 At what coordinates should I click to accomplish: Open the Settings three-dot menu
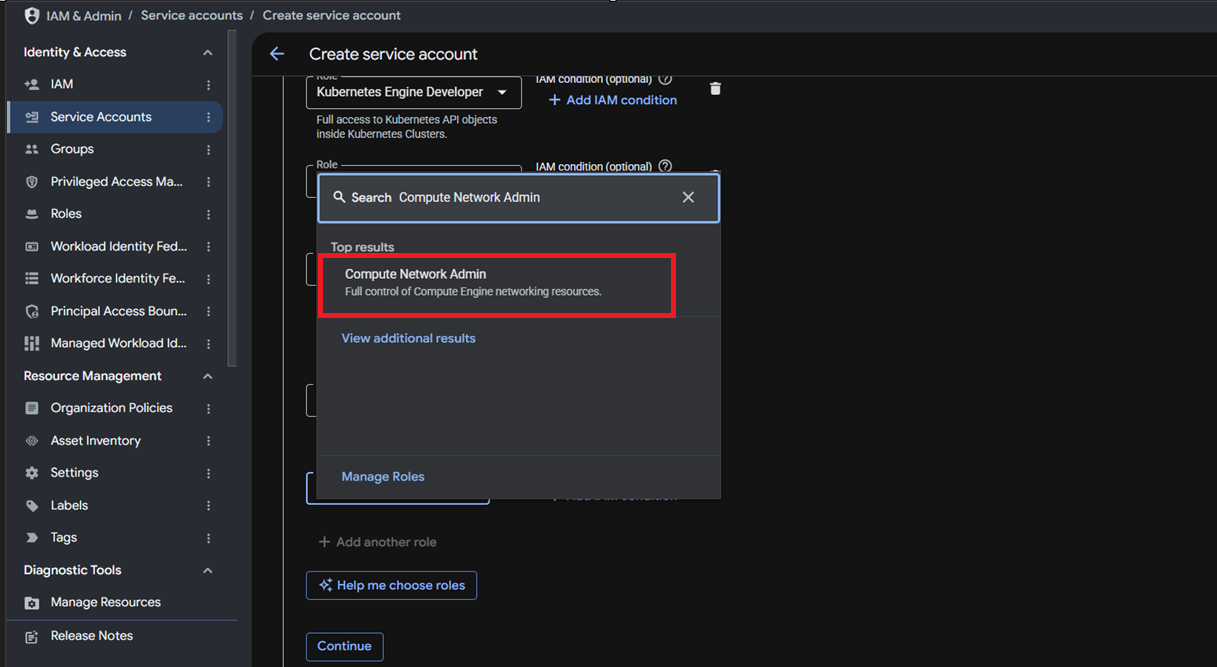(x=208, y=473)
